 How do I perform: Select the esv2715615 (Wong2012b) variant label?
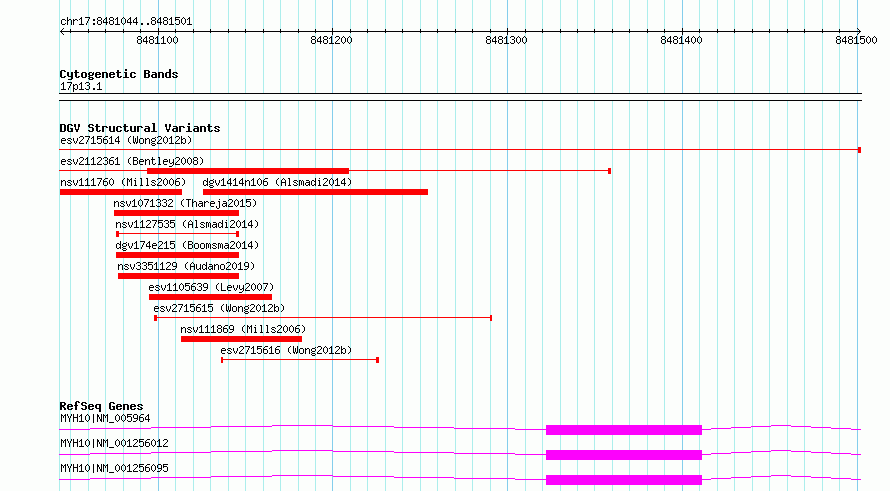pos(219,308)
